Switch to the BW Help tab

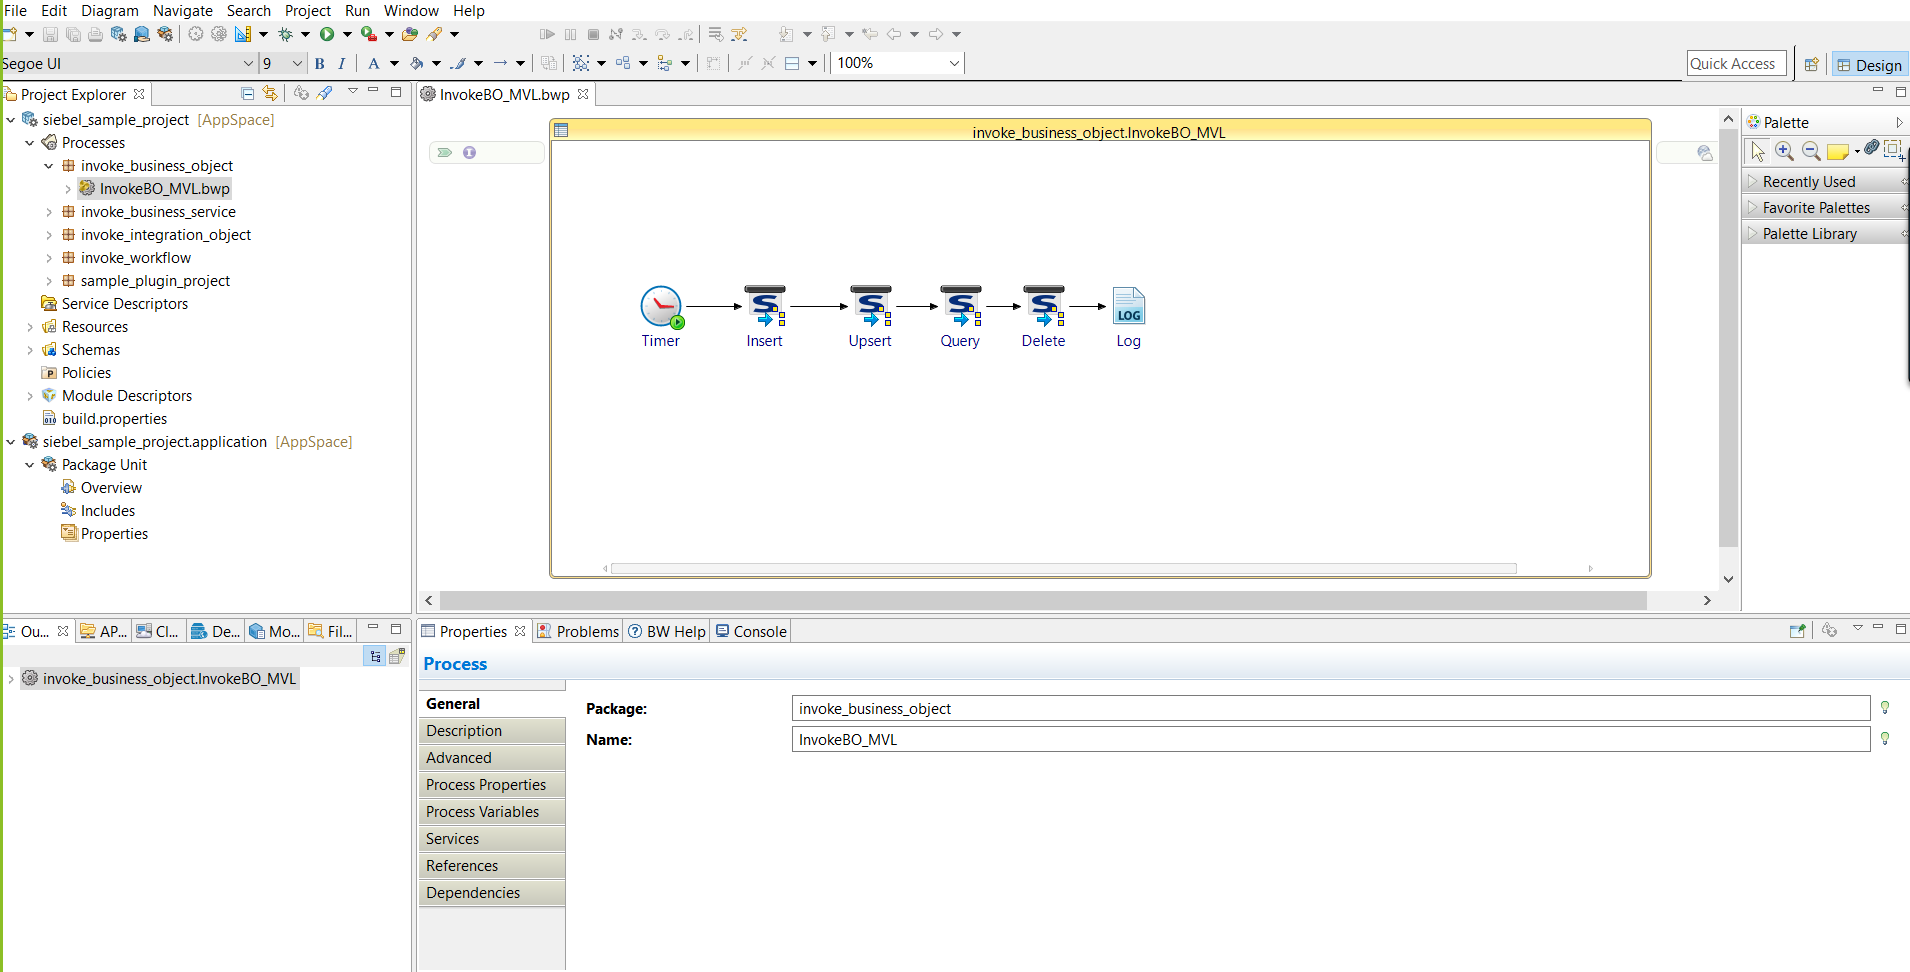666,631
